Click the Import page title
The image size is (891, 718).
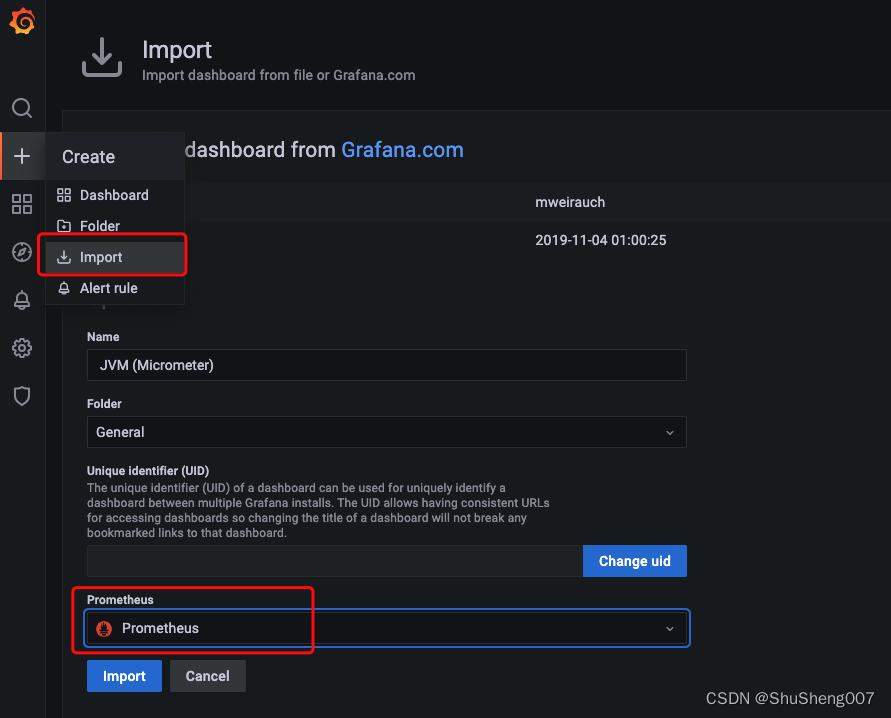pos(177,50)
